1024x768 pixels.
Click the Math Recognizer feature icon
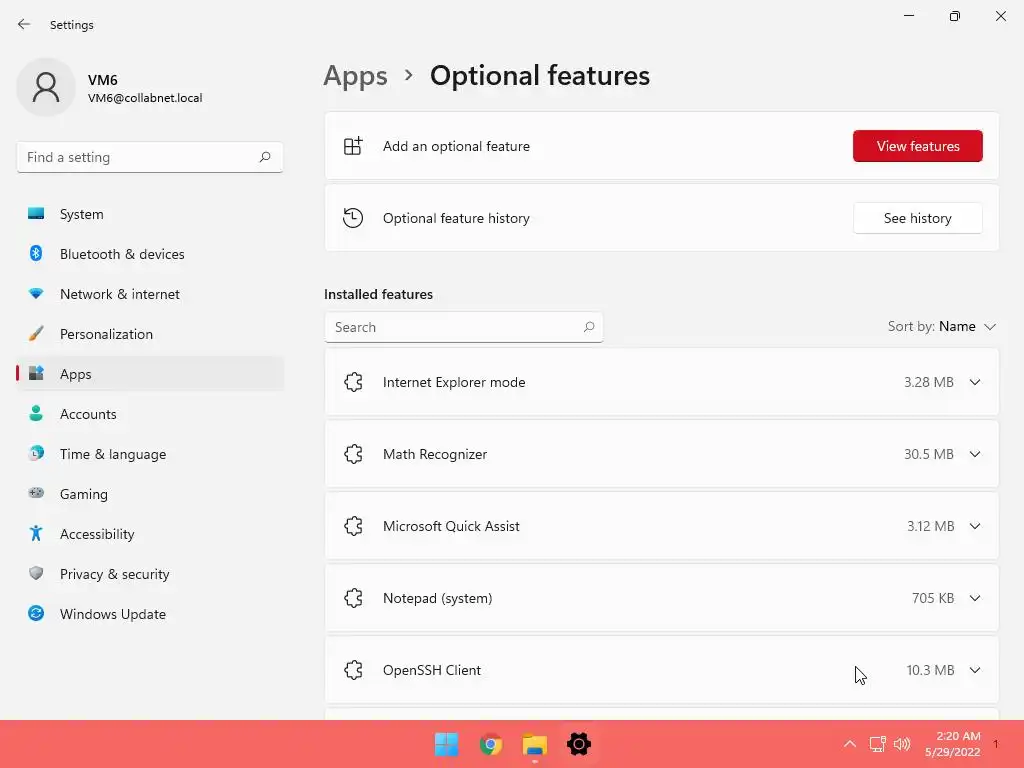coord(353,454)
